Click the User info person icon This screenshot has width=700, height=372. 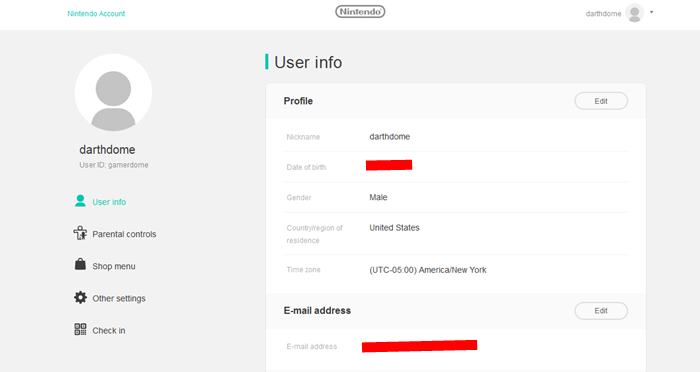[x=80, y=201]
